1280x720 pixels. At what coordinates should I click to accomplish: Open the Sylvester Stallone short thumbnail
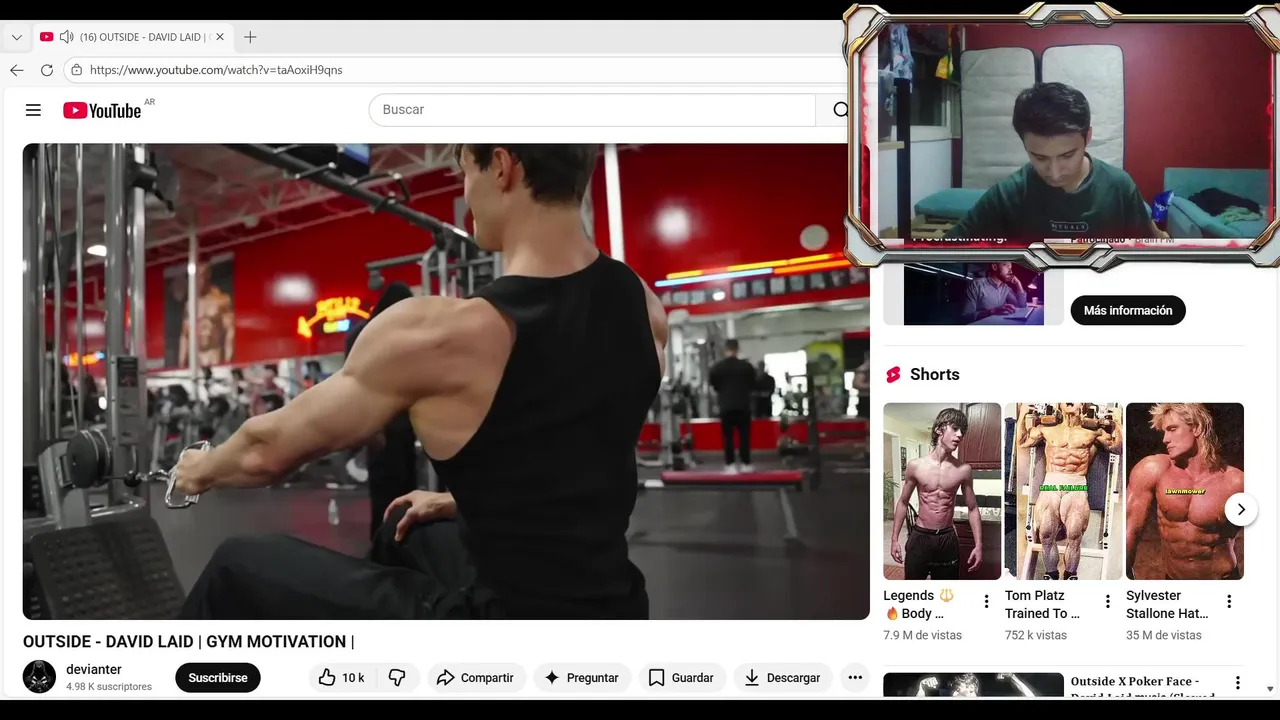click(1185, 491)
